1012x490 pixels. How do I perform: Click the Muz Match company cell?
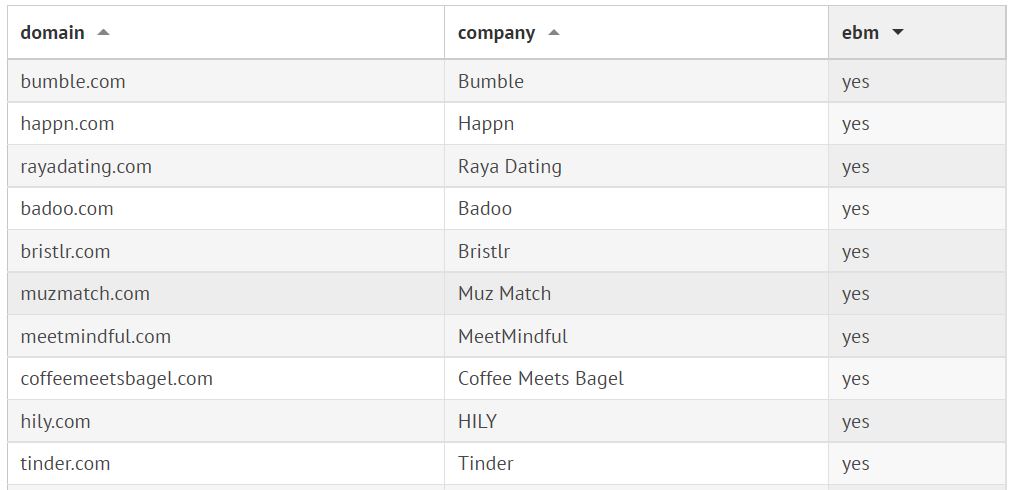[x=504, y=294]
